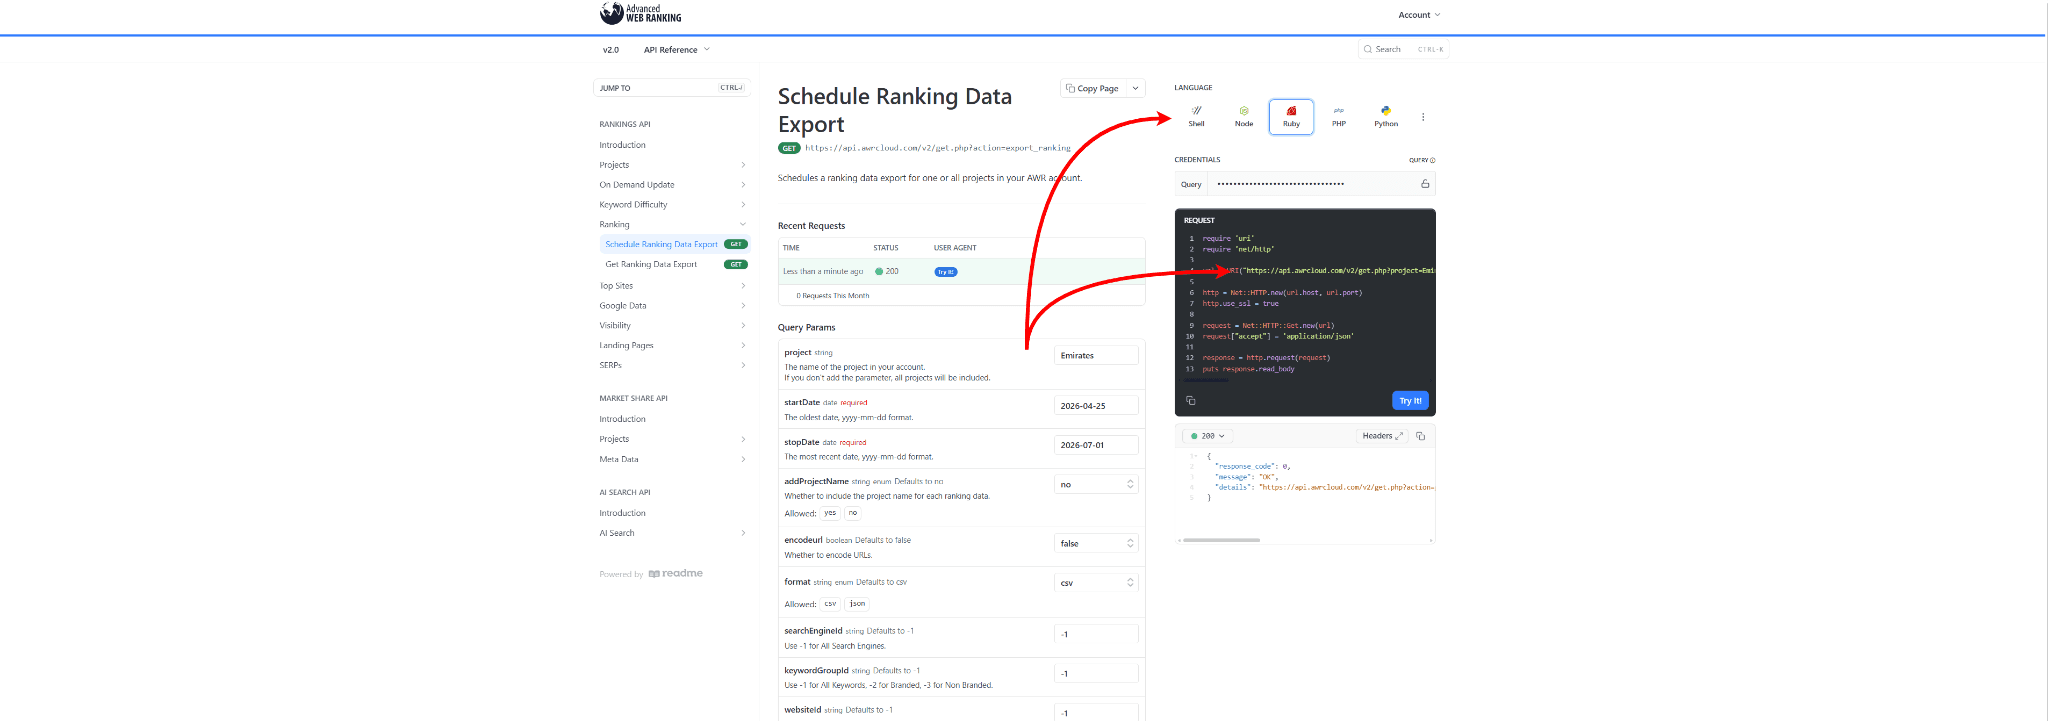
Task: Open the Search box in the header
Action: point(1404,49)
